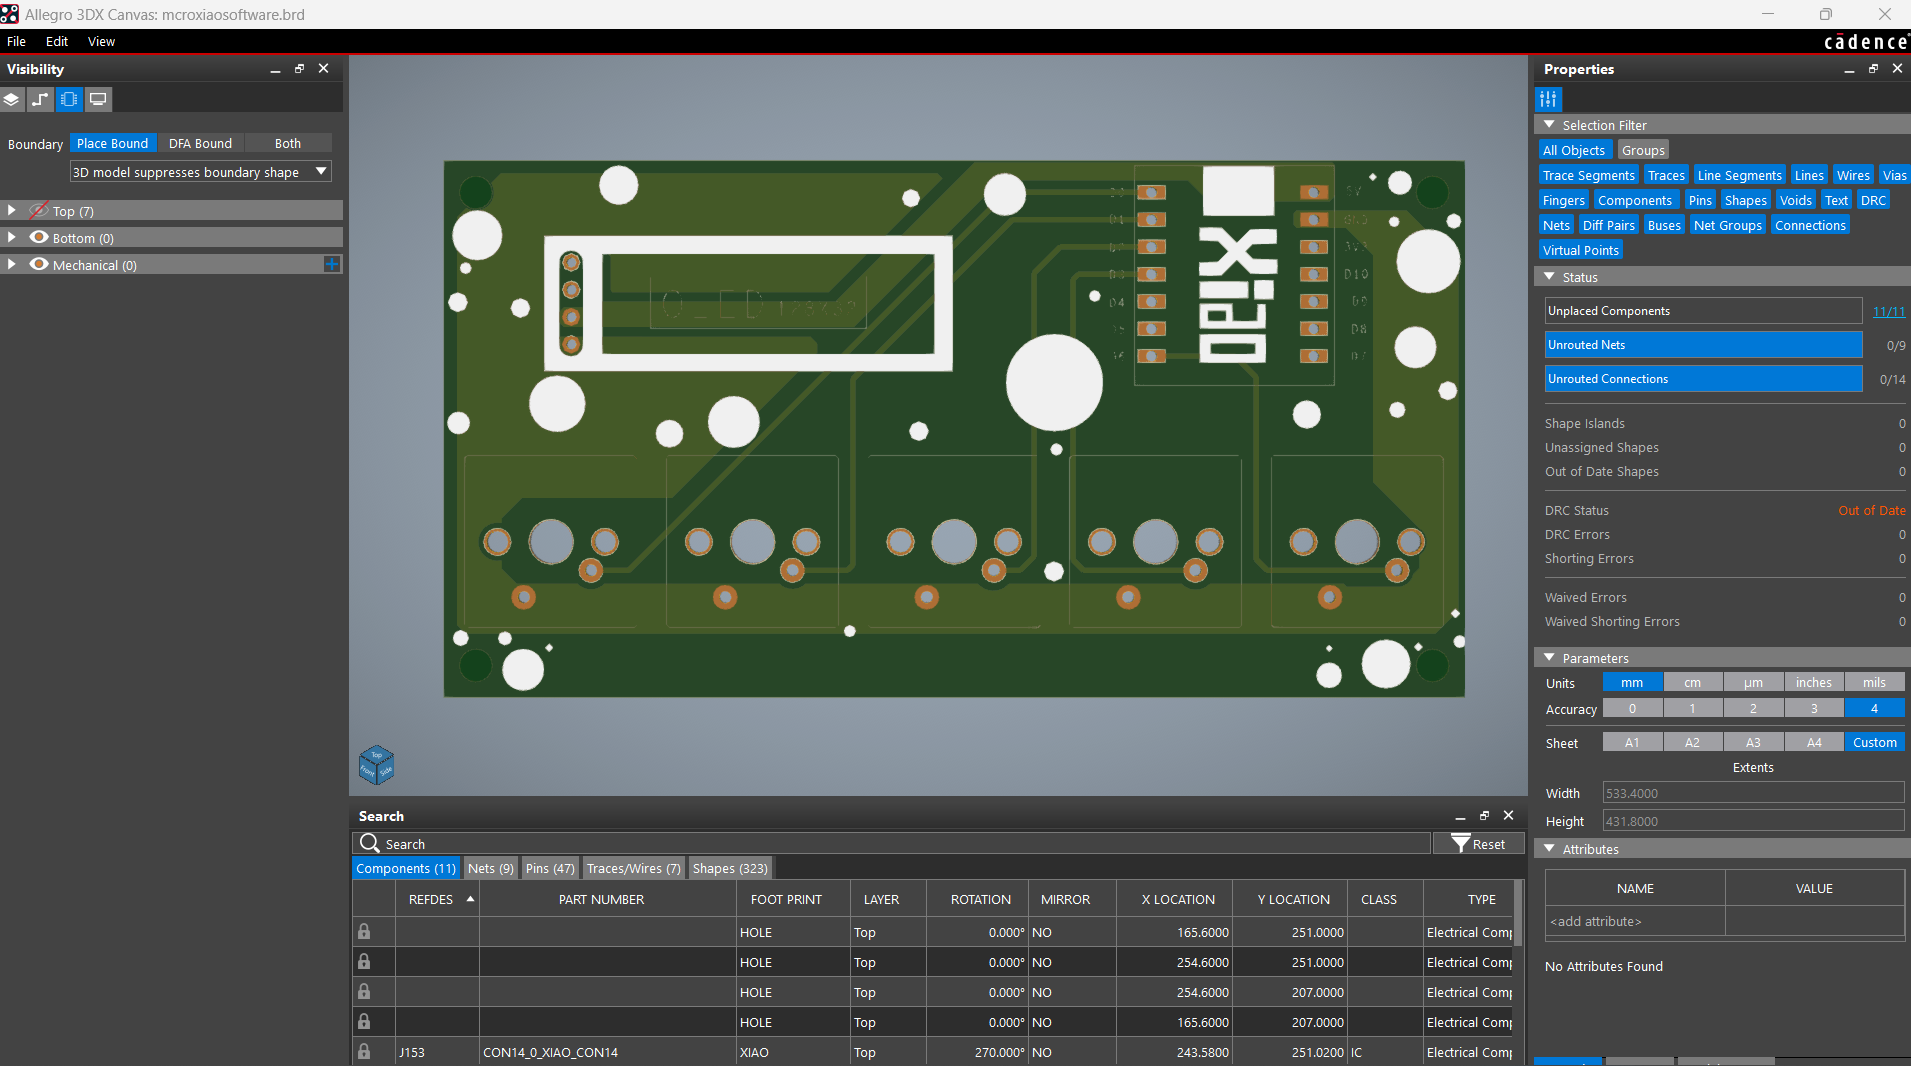Click the Out of Date DRC status
The height and width of the screenshot is (1066, 1911).
pyautogui.click(x=1871, y=510)
